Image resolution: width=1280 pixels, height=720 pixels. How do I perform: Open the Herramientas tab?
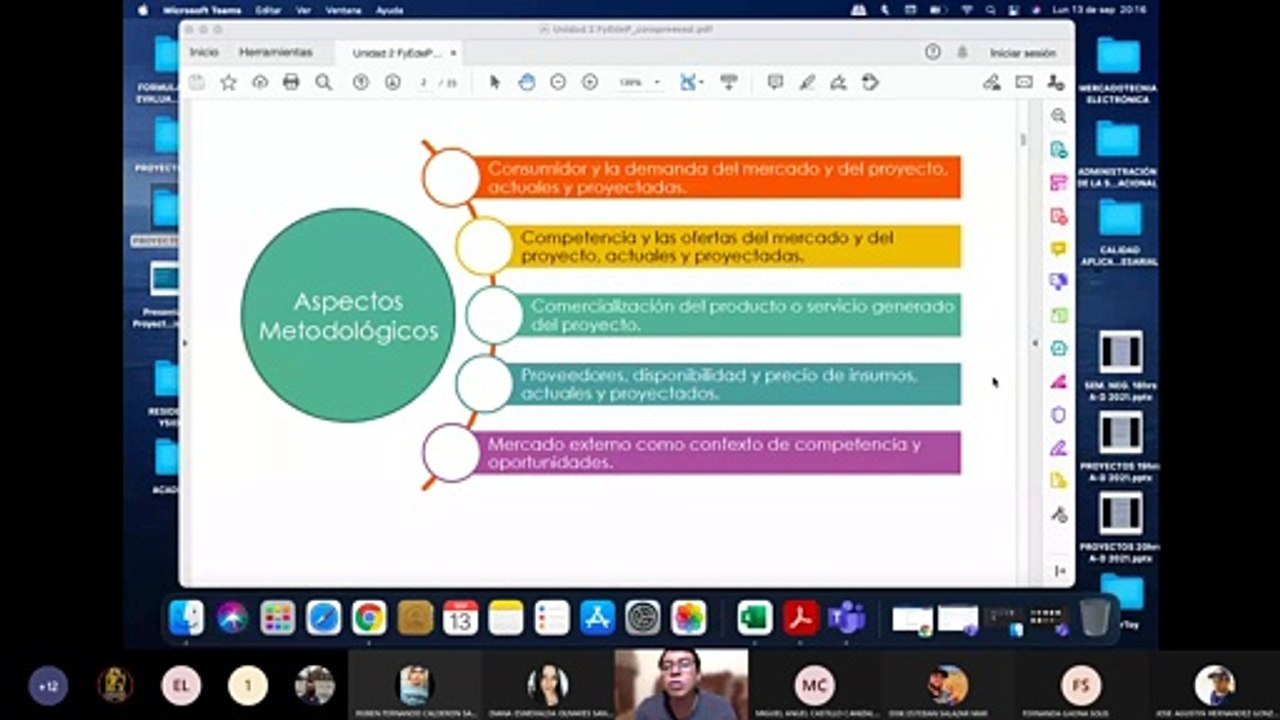[275, 52]
